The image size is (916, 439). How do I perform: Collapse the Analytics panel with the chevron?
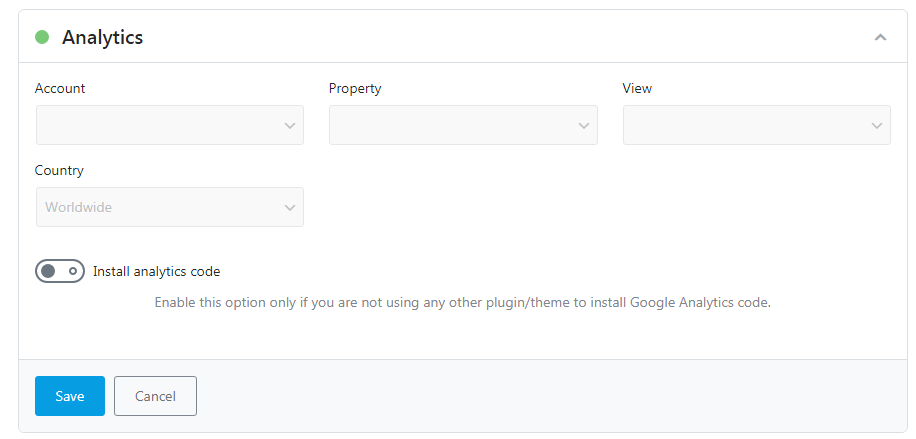point(880,37)
